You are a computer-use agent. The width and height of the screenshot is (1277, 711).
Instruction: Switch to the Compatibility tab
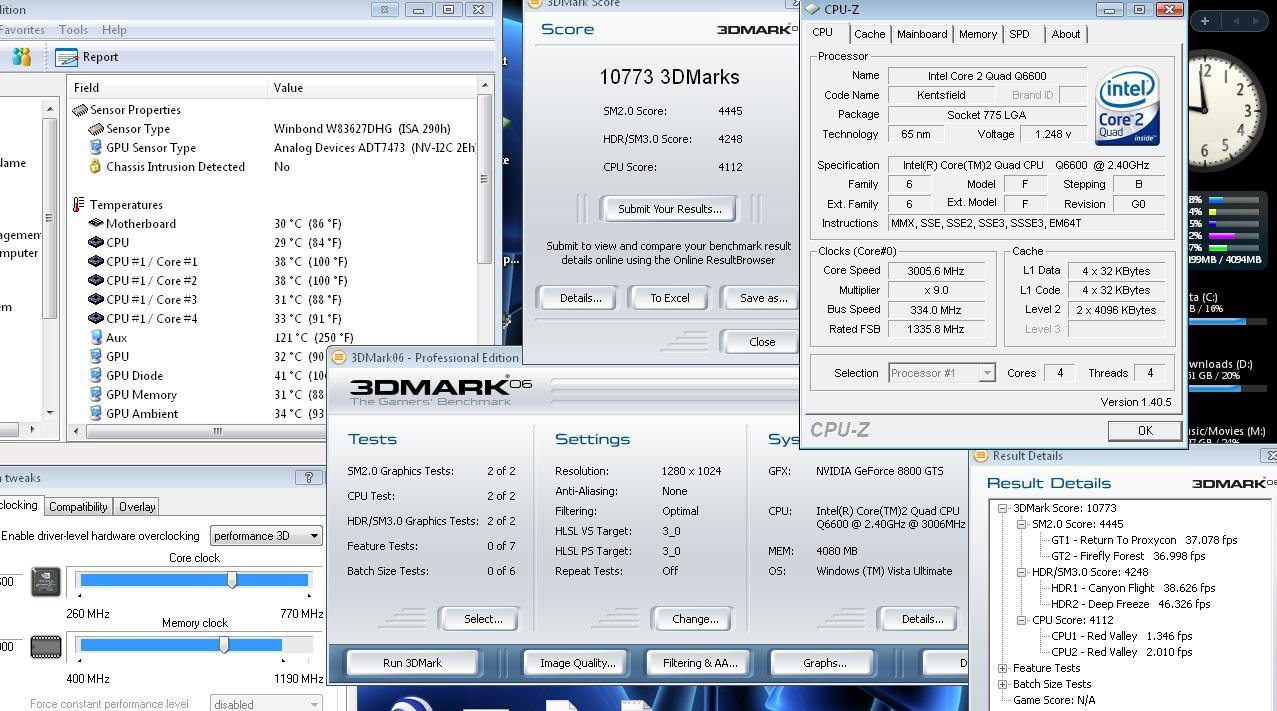click(x=78, y=507)
